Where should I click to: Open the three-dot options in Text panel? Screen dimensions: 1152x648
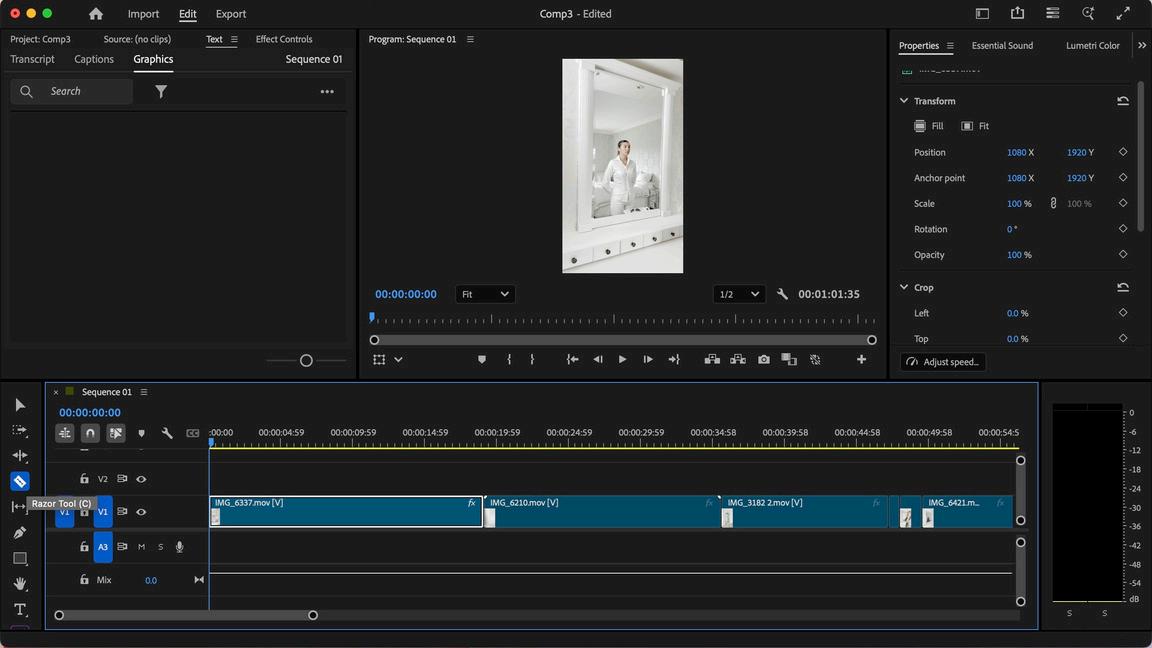point(327,92)
